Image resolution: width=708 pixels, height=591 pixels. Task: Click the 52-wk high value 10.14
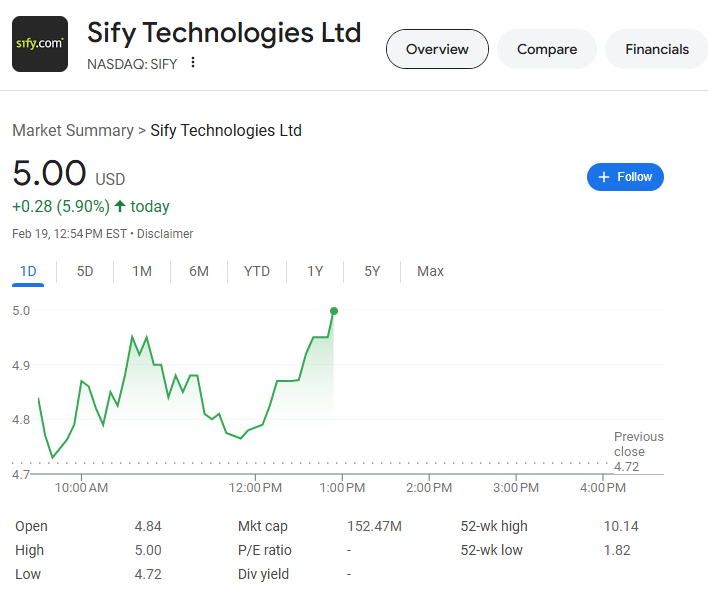point(621,526)
